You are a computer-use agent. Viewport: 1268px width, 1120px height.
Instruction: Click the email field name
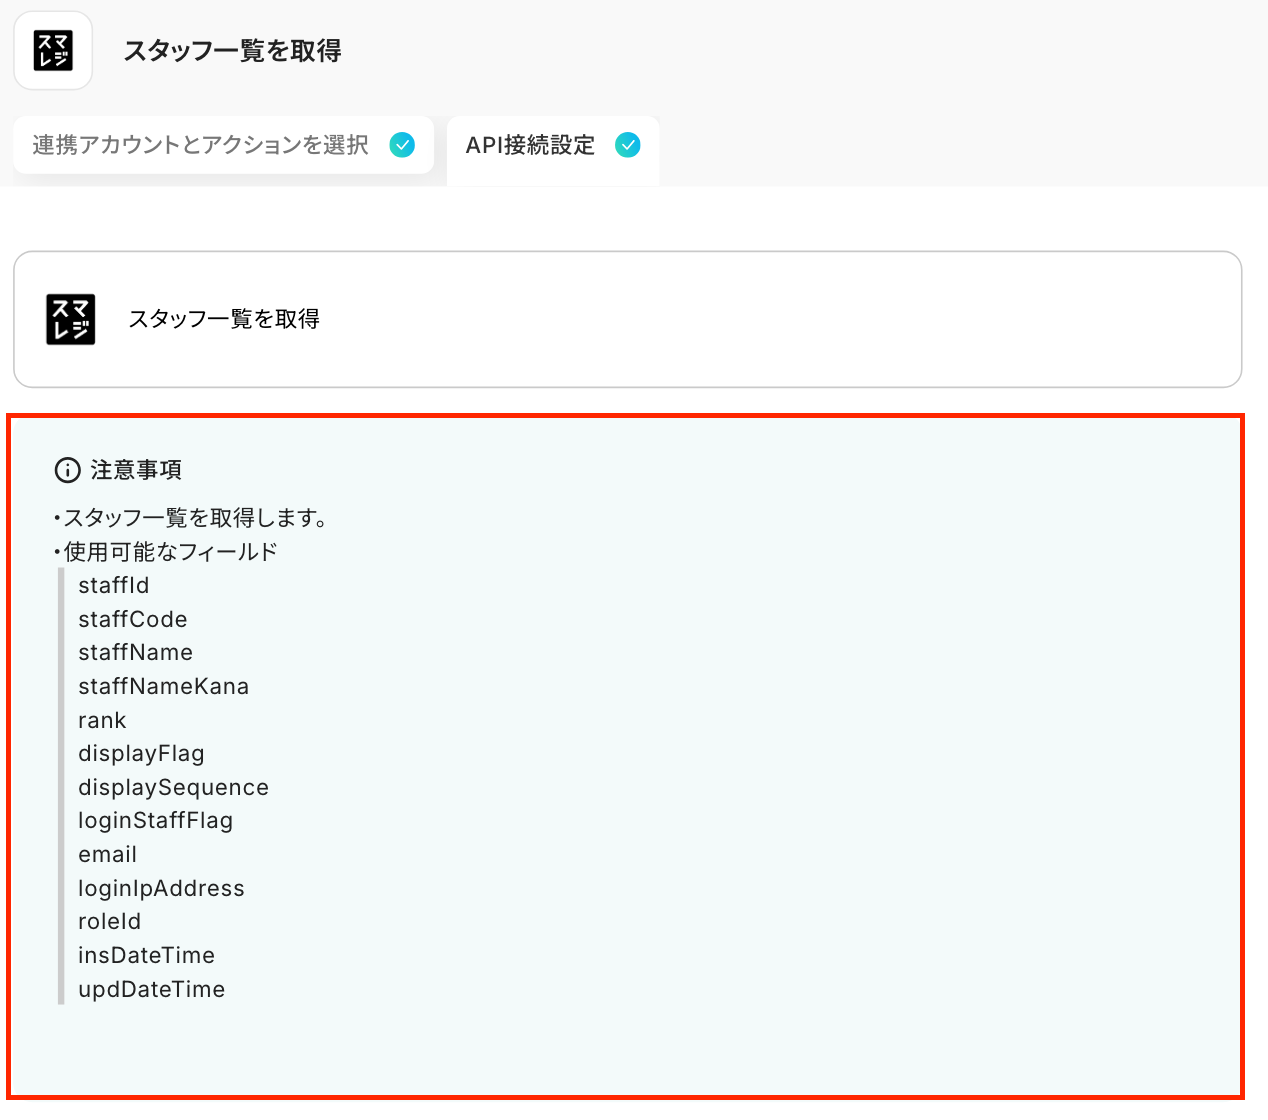coord(108,854)
